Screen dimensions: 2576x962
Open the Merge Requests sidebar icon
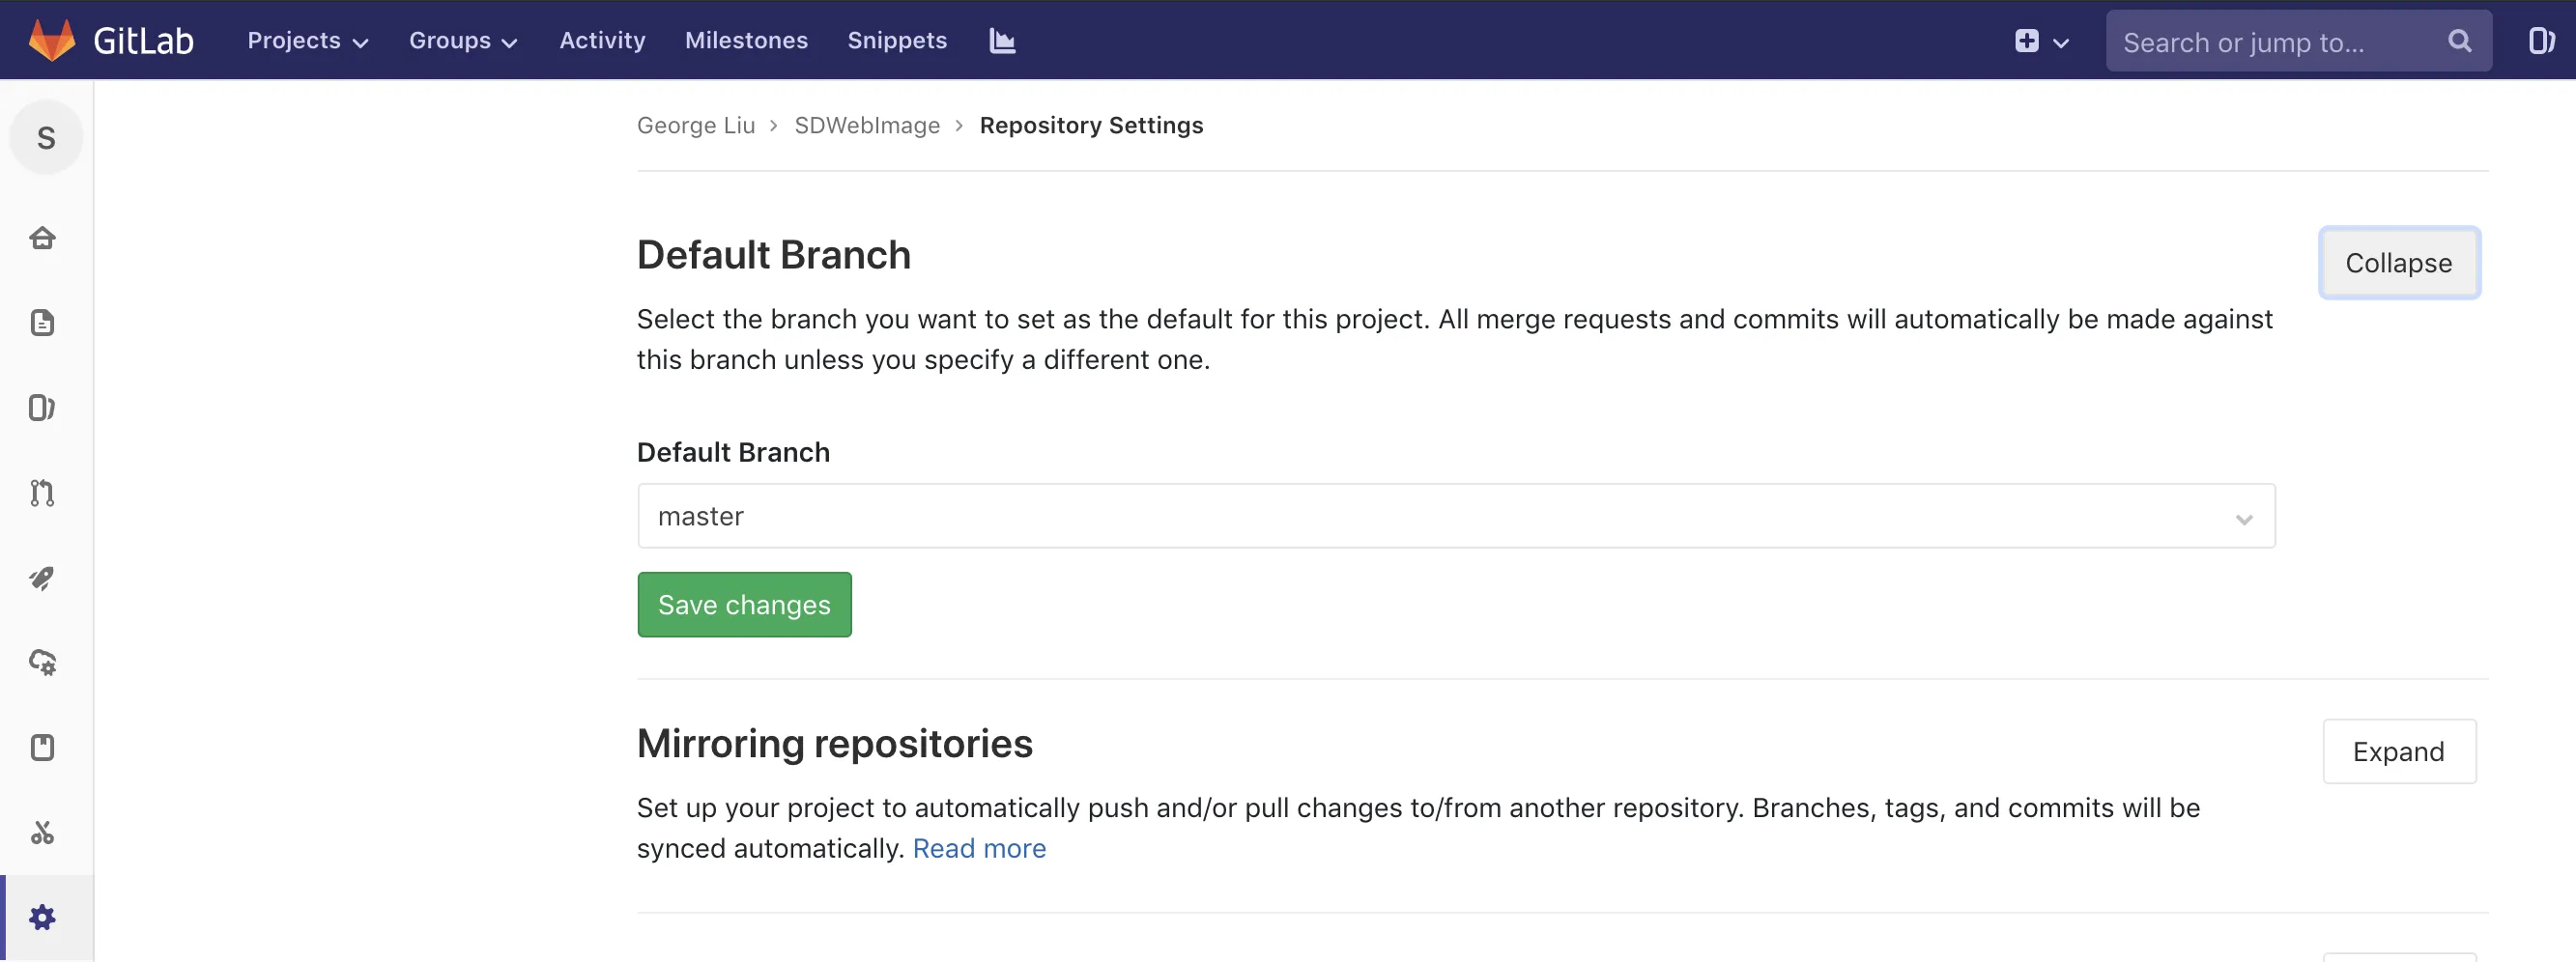pyautogui.click(x=43, y=492)
